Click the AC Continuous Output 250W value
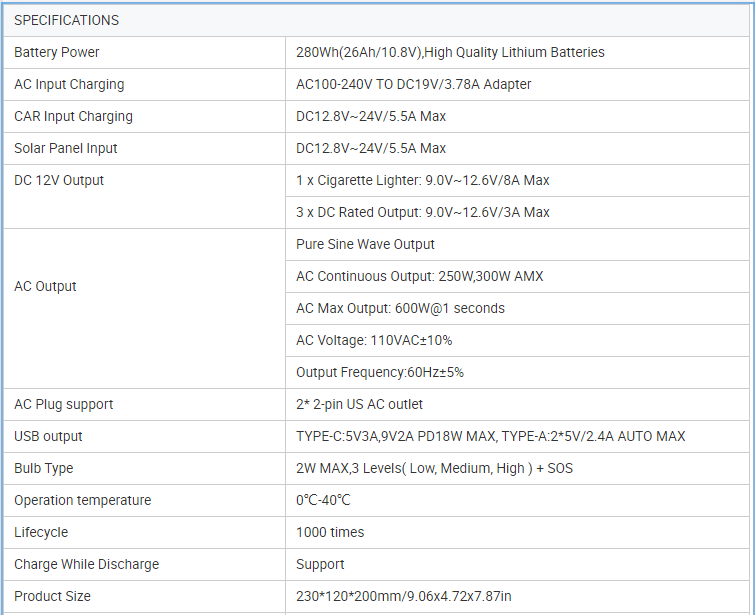 [x=419, y=276]
